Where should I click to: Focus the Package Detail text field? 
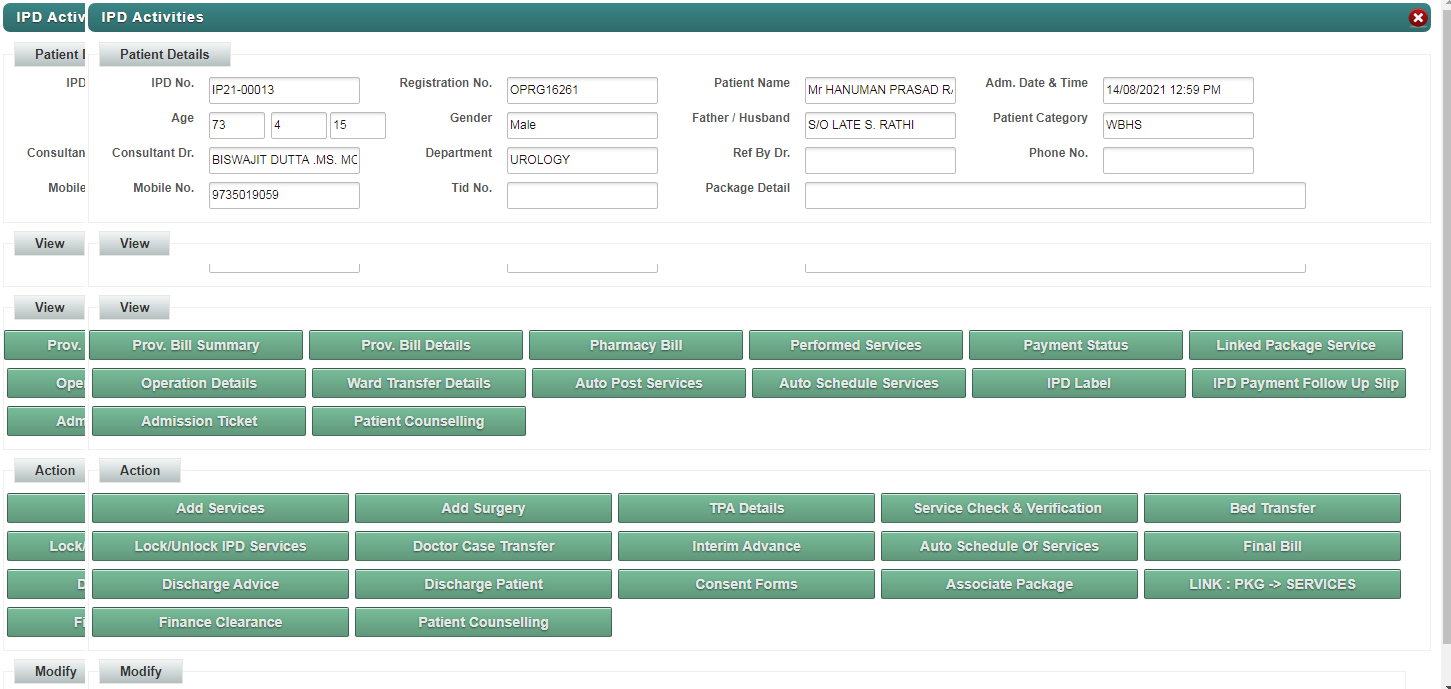pos(1055,196)
